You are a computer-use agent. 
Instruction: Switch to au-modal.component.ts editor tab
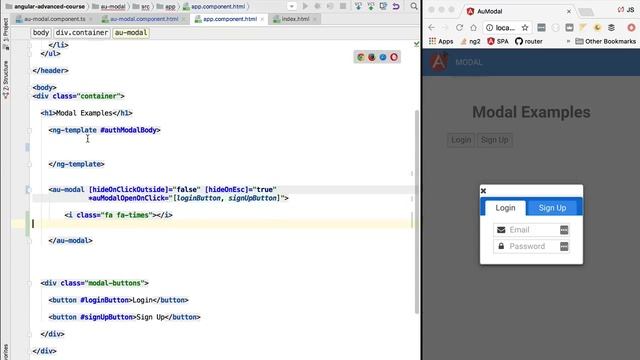[x=55, y=19]
